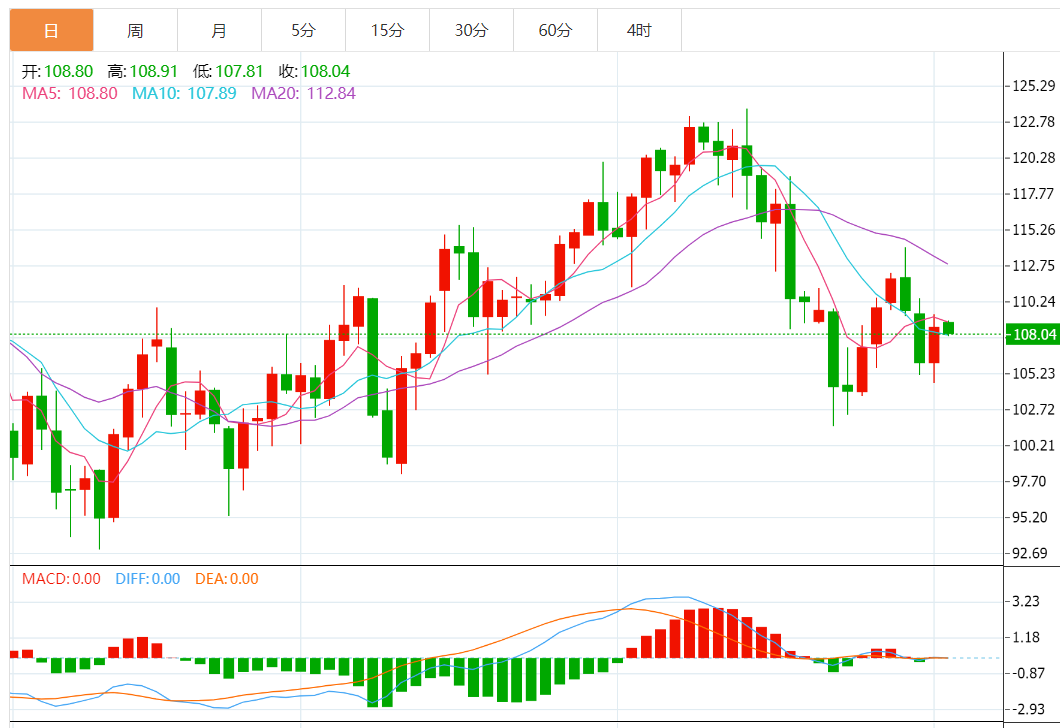Click the 110.24 price axis label

coord(1034,301)
